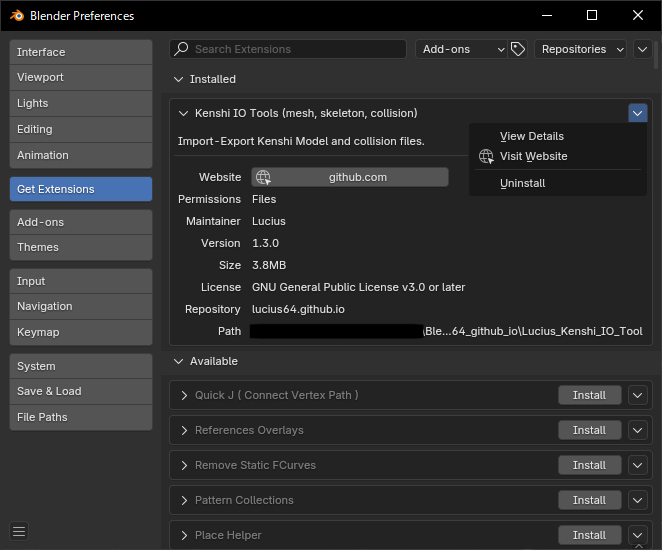Collapse the Installed section
The image size is (662, 550).
pos(179,79)
